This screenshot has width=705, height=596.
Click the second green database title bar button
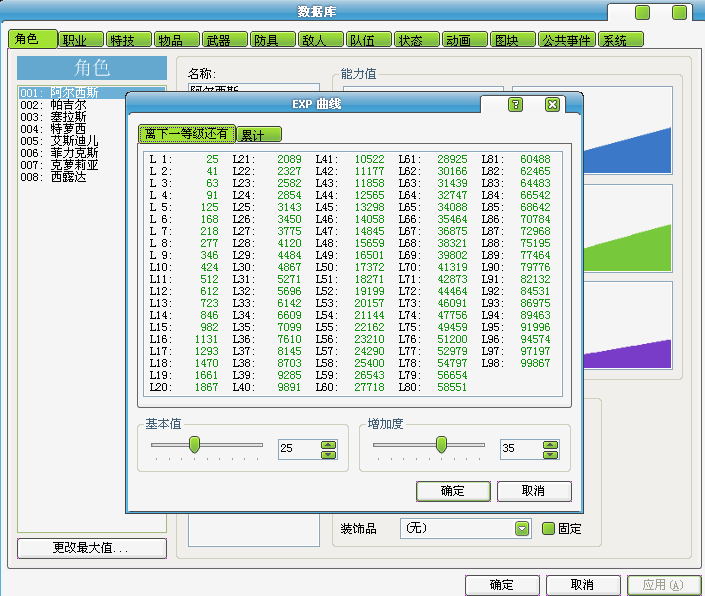coord(679,12)
